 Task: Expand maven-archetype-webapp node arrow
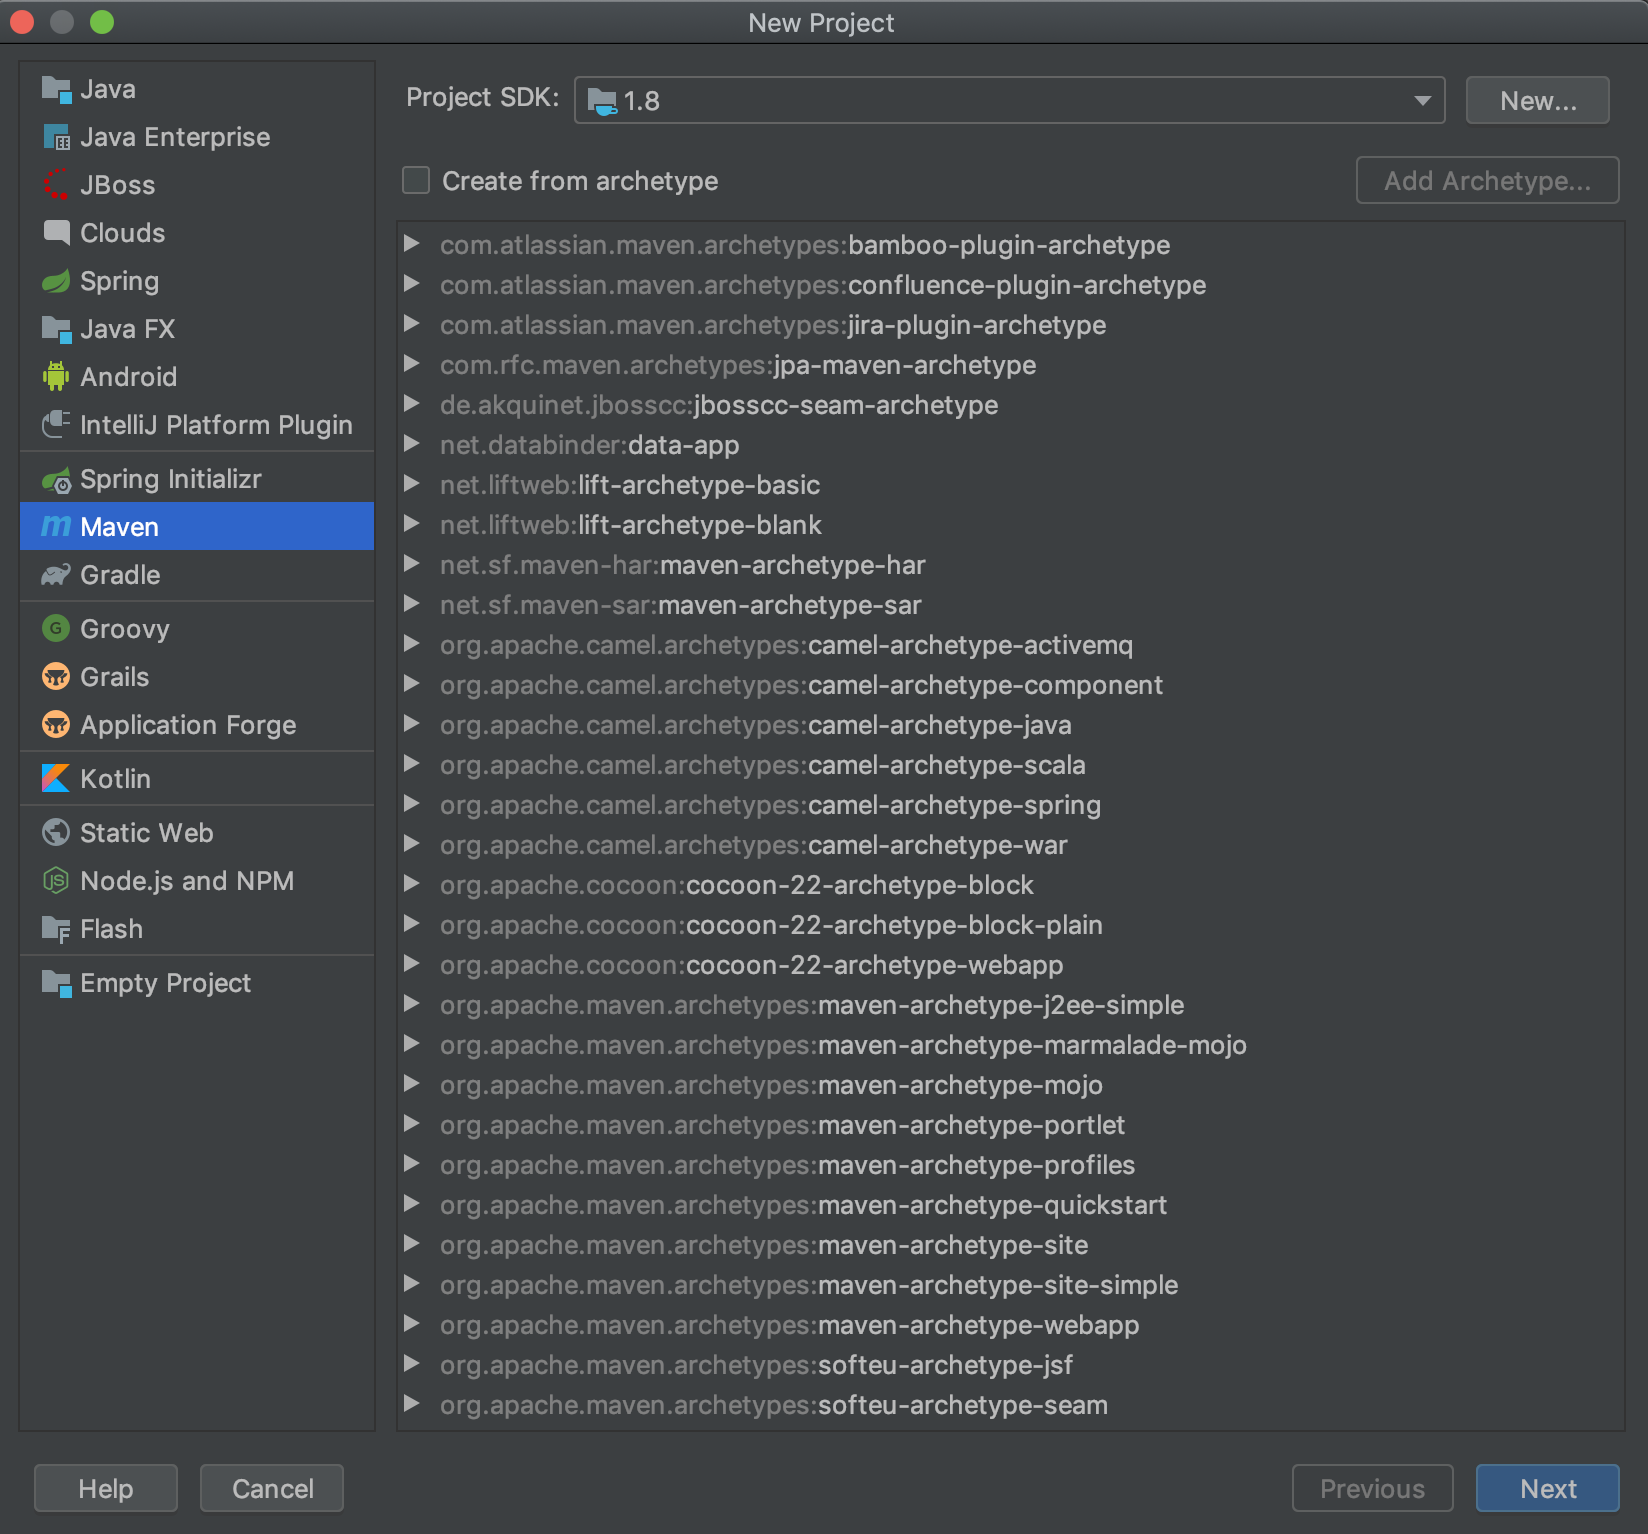tap(411, 1324)
